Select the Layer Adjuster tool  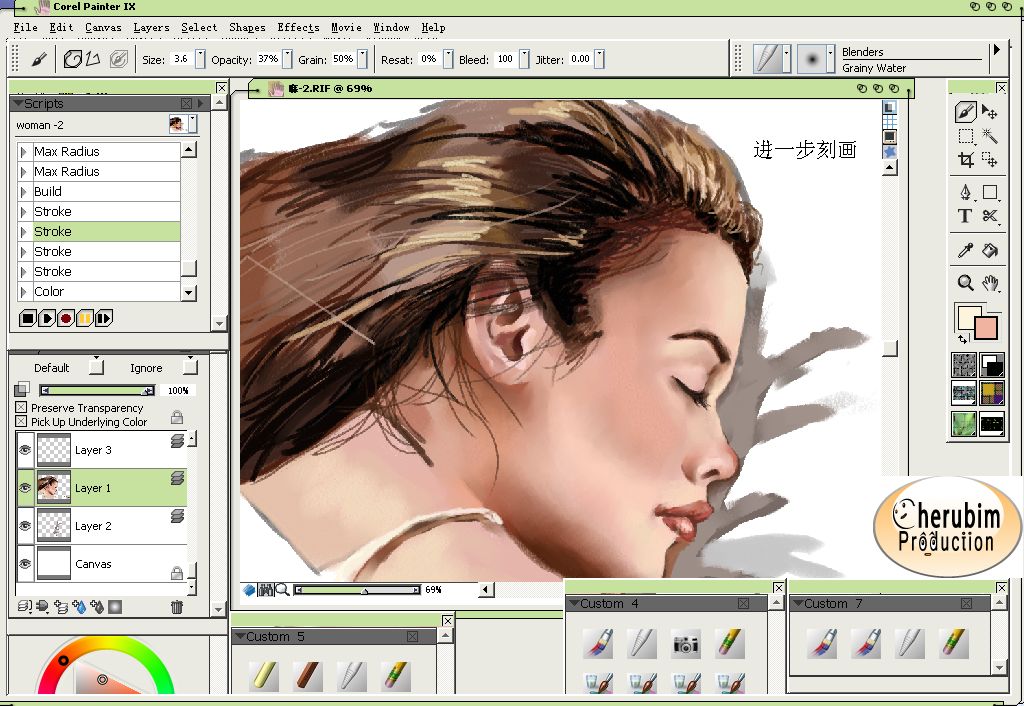pos(990,112)
